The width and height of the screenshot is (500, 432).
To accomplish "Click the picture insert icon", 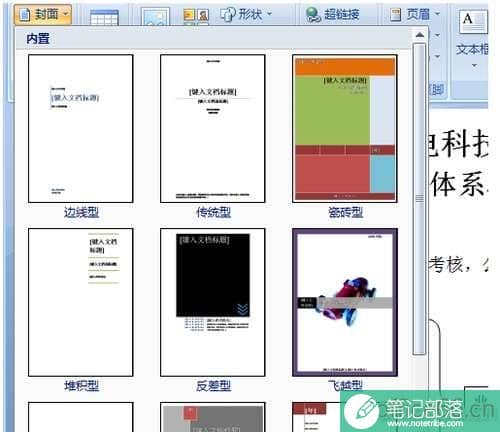I will tap(155, 17).
